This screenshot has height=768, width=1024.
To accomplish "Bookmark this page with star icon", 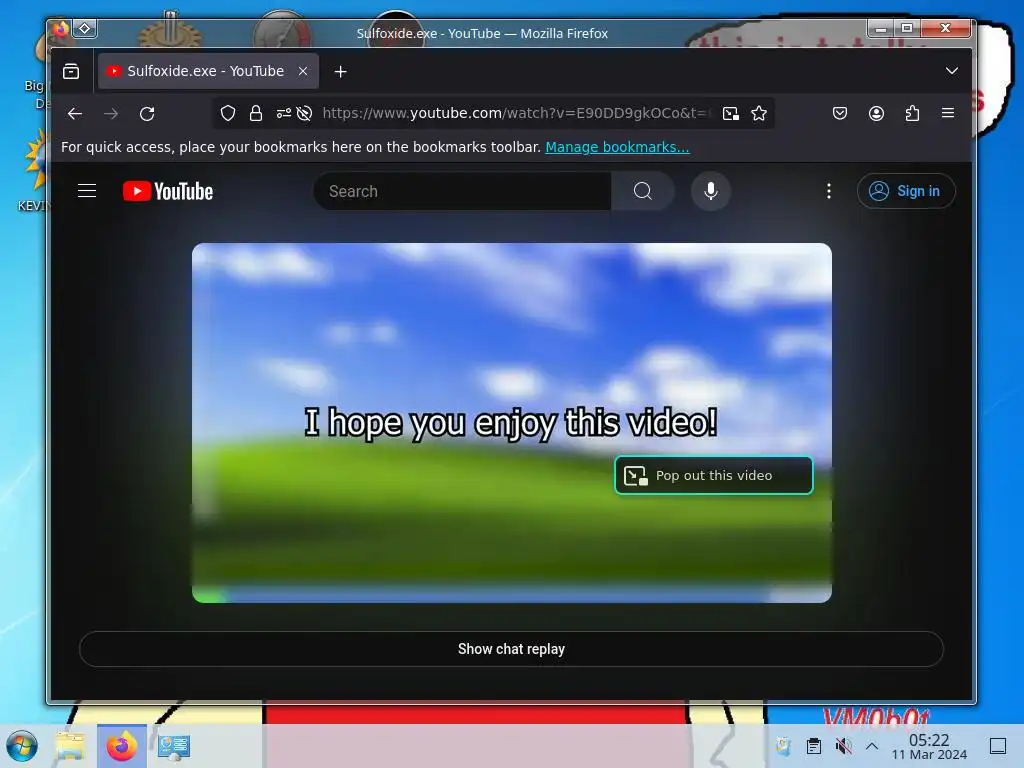I will click(759, 114).
